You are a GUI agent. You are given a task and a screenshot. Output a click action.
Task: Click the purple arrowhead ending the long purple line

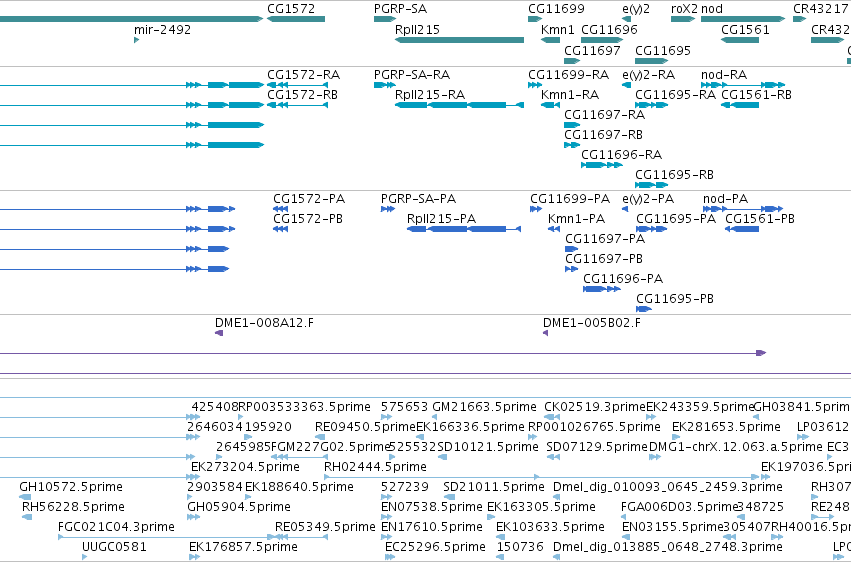pos(761,353)
